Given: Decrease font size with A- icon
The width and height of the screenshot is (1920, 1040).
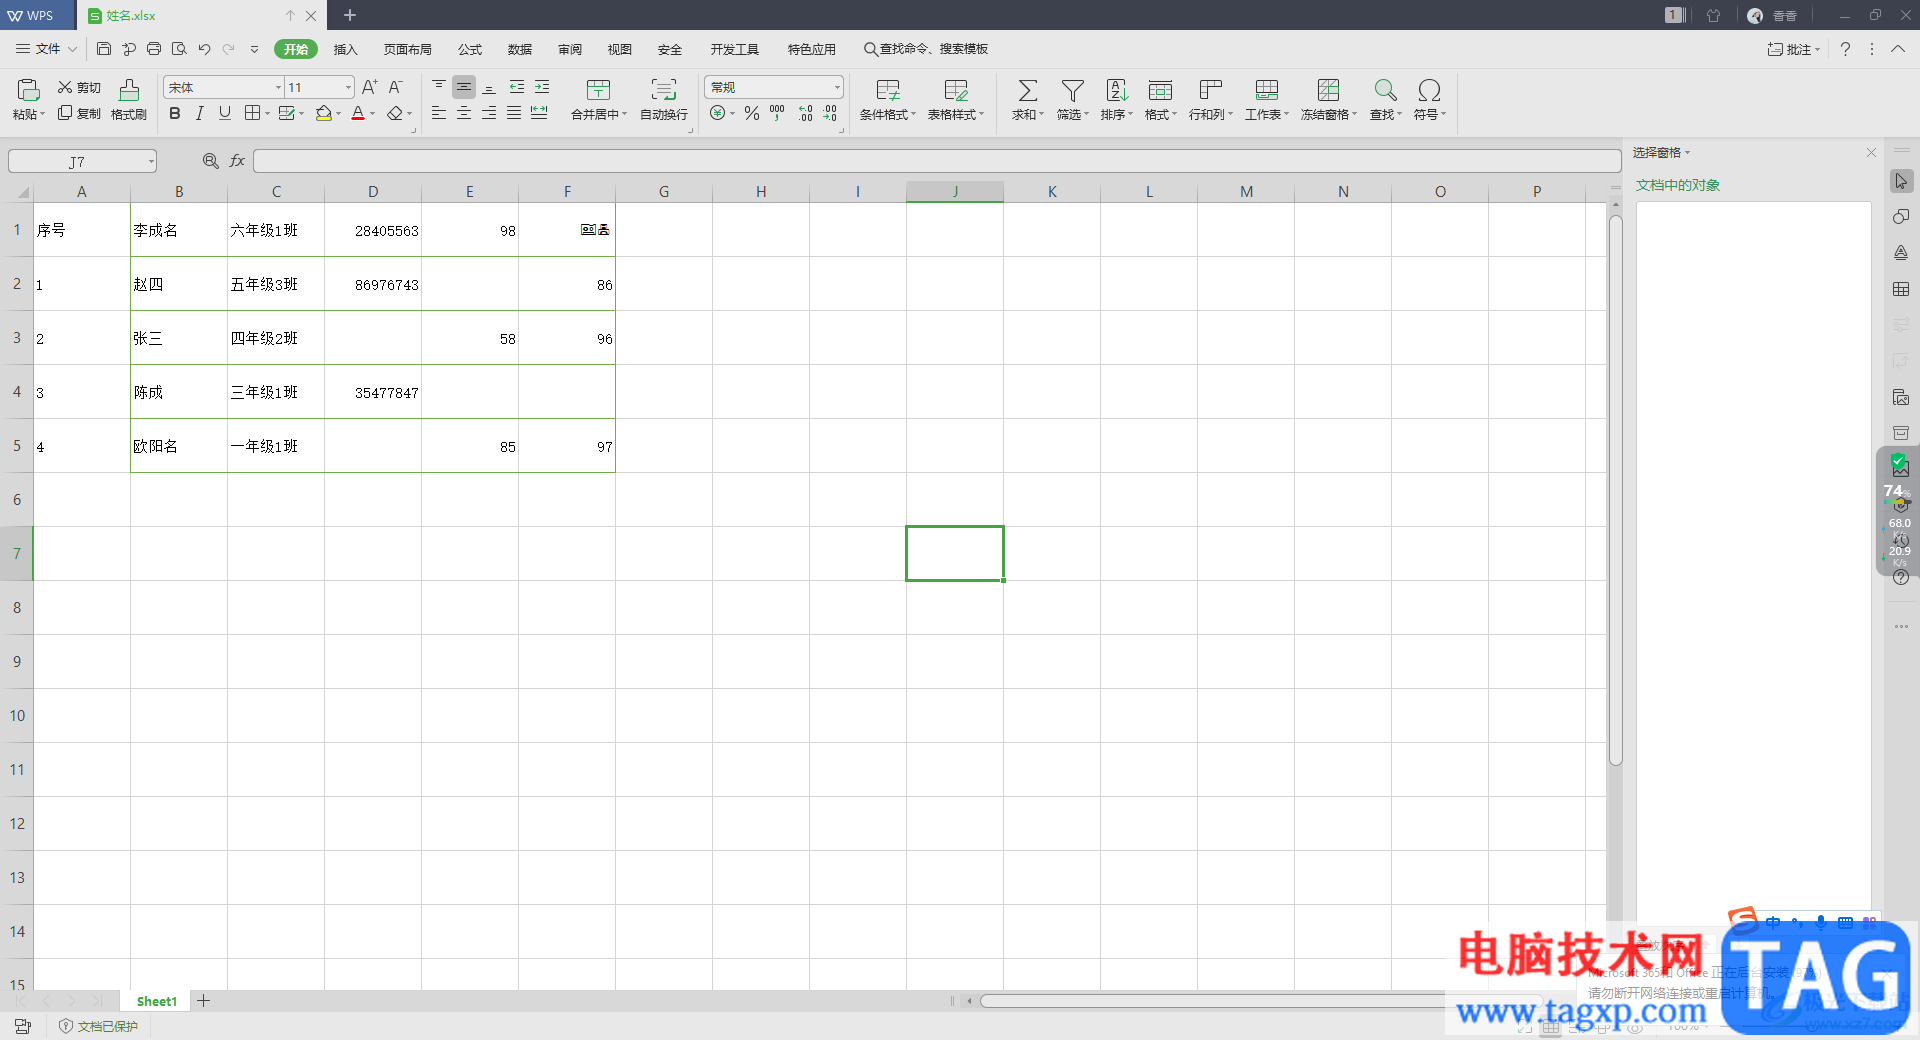Looking at the screenshot, I should coord(396,88).
